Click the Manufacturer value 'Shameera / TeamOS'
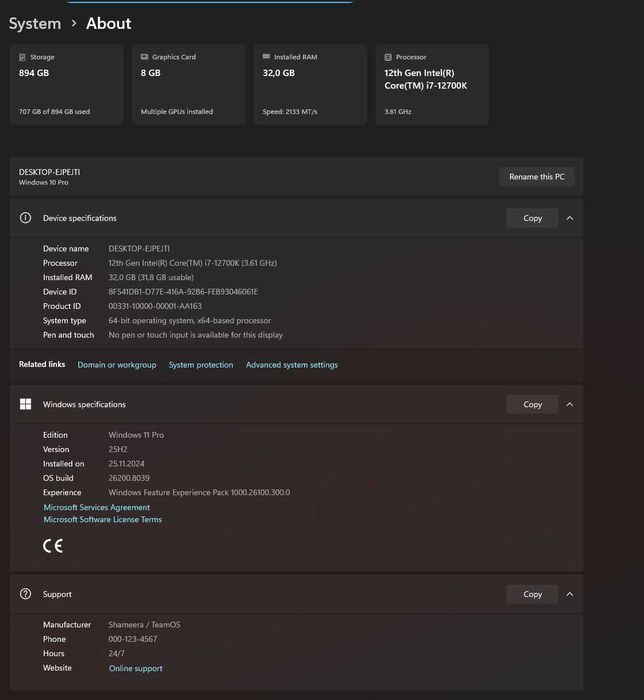The image size is (644, 700). [144, 625]
